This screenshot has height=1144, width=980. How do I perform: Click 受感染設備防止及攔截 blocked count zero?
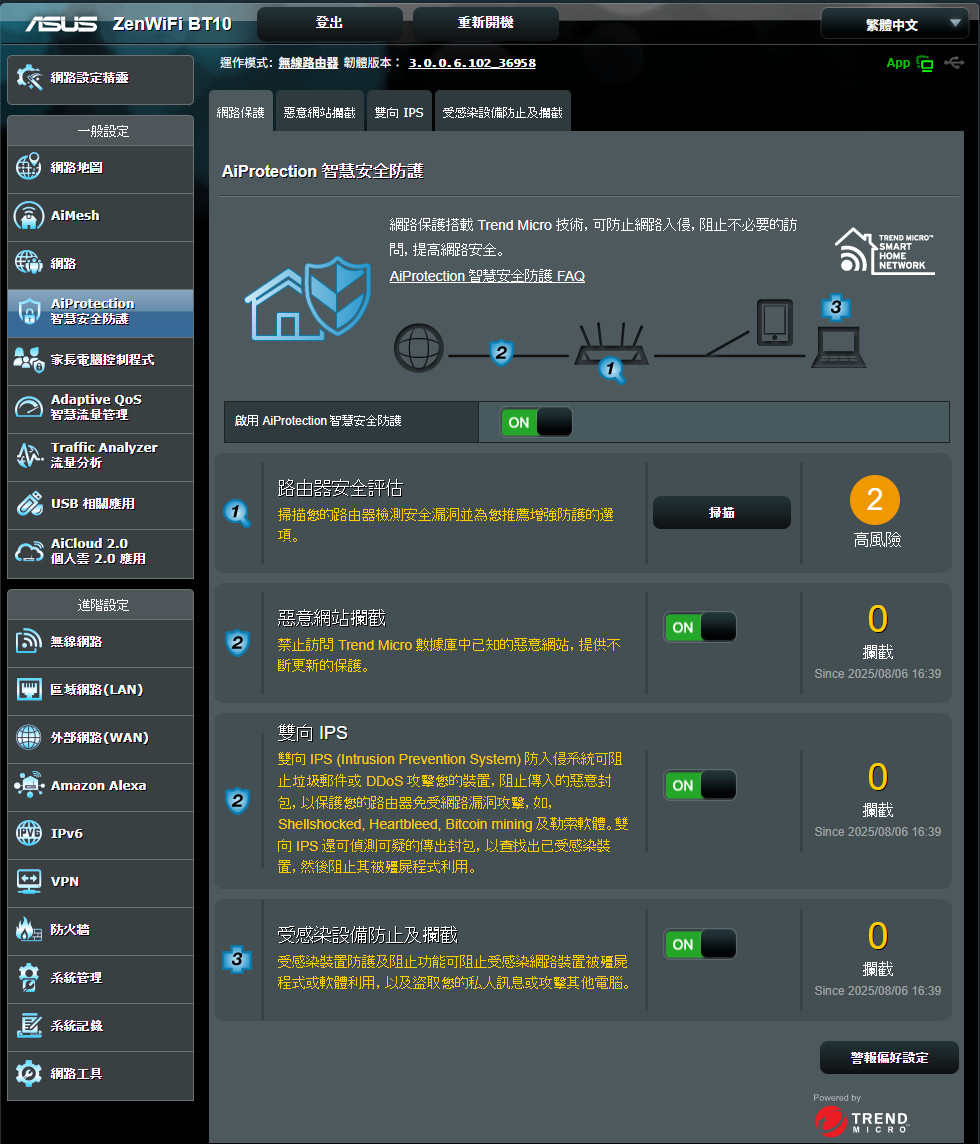click(878, 936)
